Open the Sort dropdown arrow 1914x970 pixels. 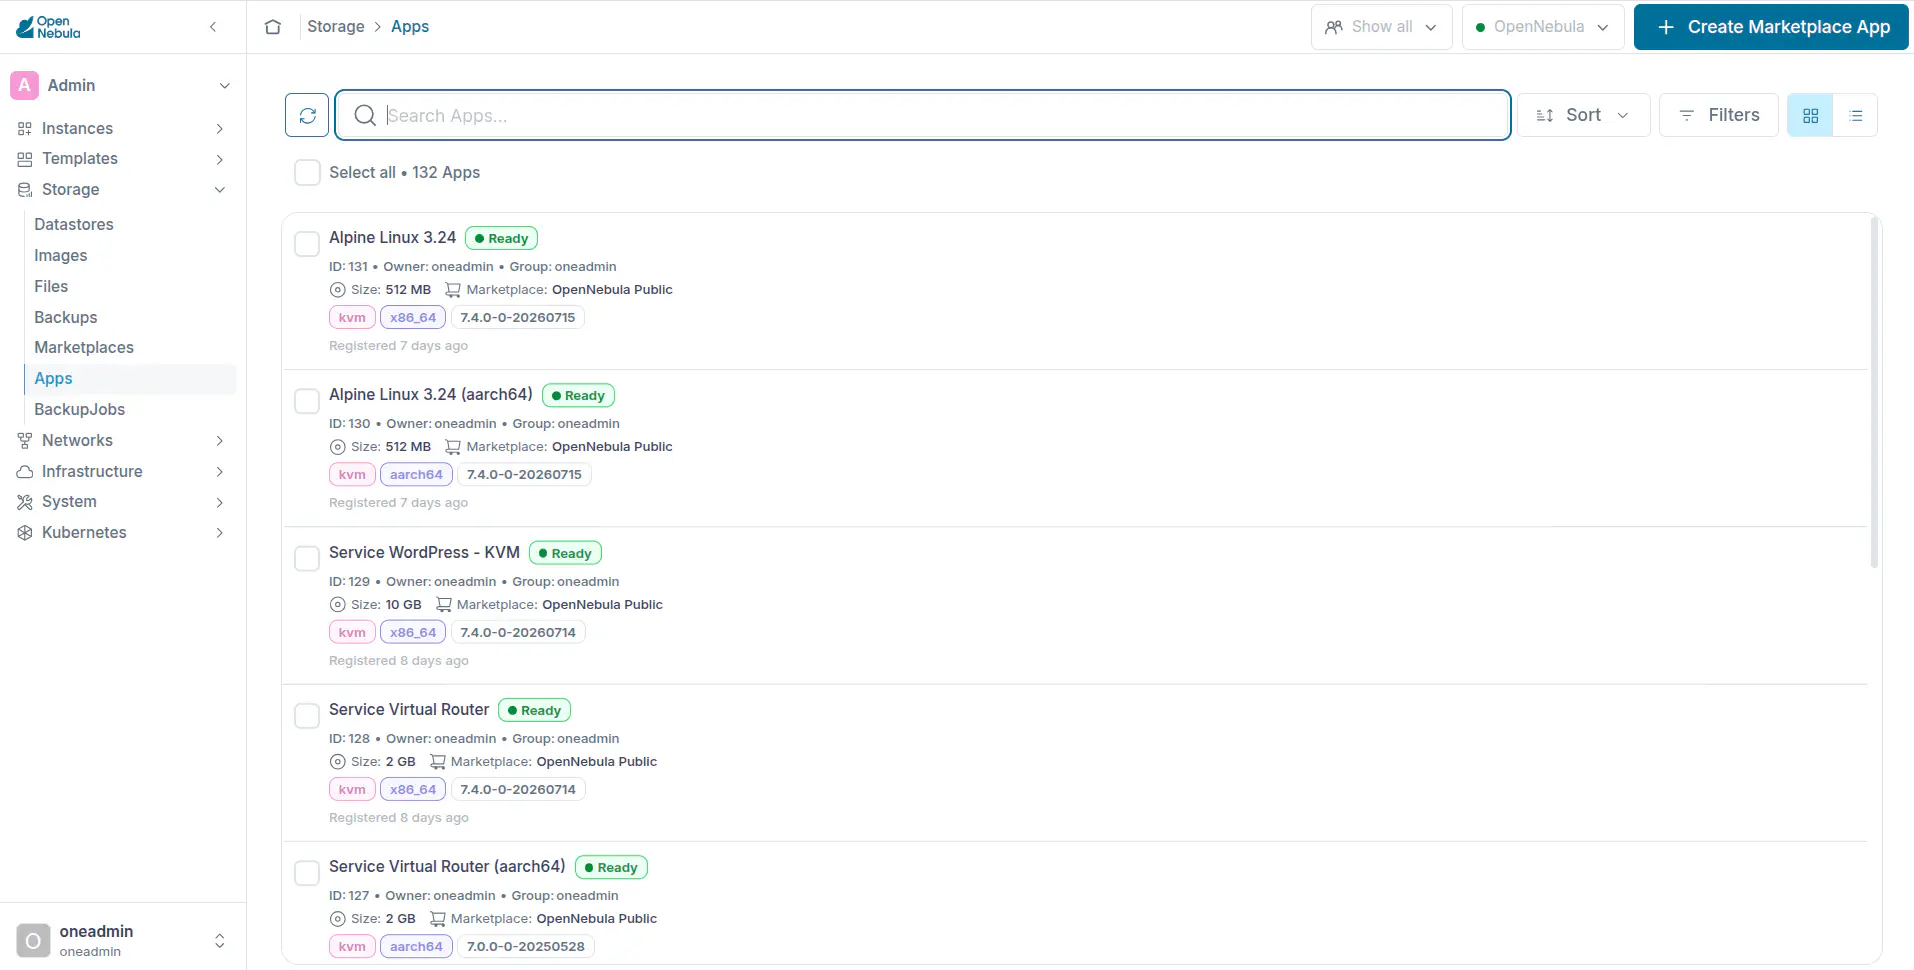(1623, 115)
